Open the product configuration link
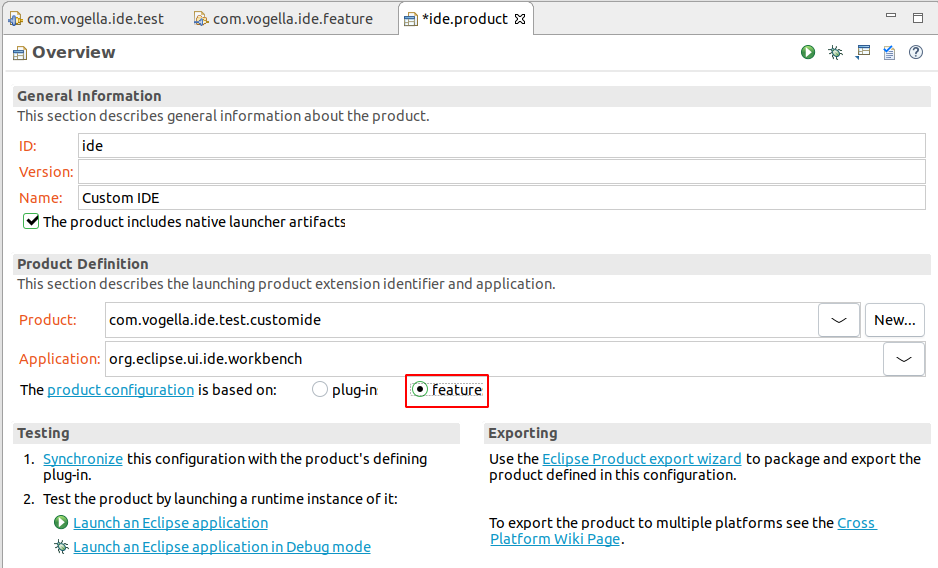 tap(120, 390)
